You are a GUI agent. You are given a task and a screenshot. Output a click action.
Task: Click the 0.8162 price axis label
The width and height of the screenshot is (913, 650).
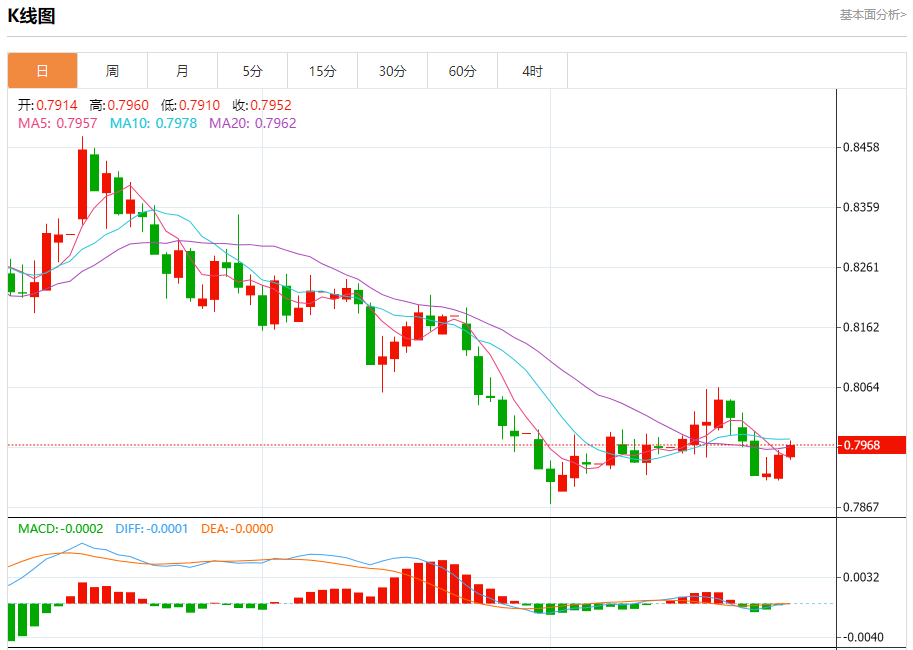click(862, 327)
